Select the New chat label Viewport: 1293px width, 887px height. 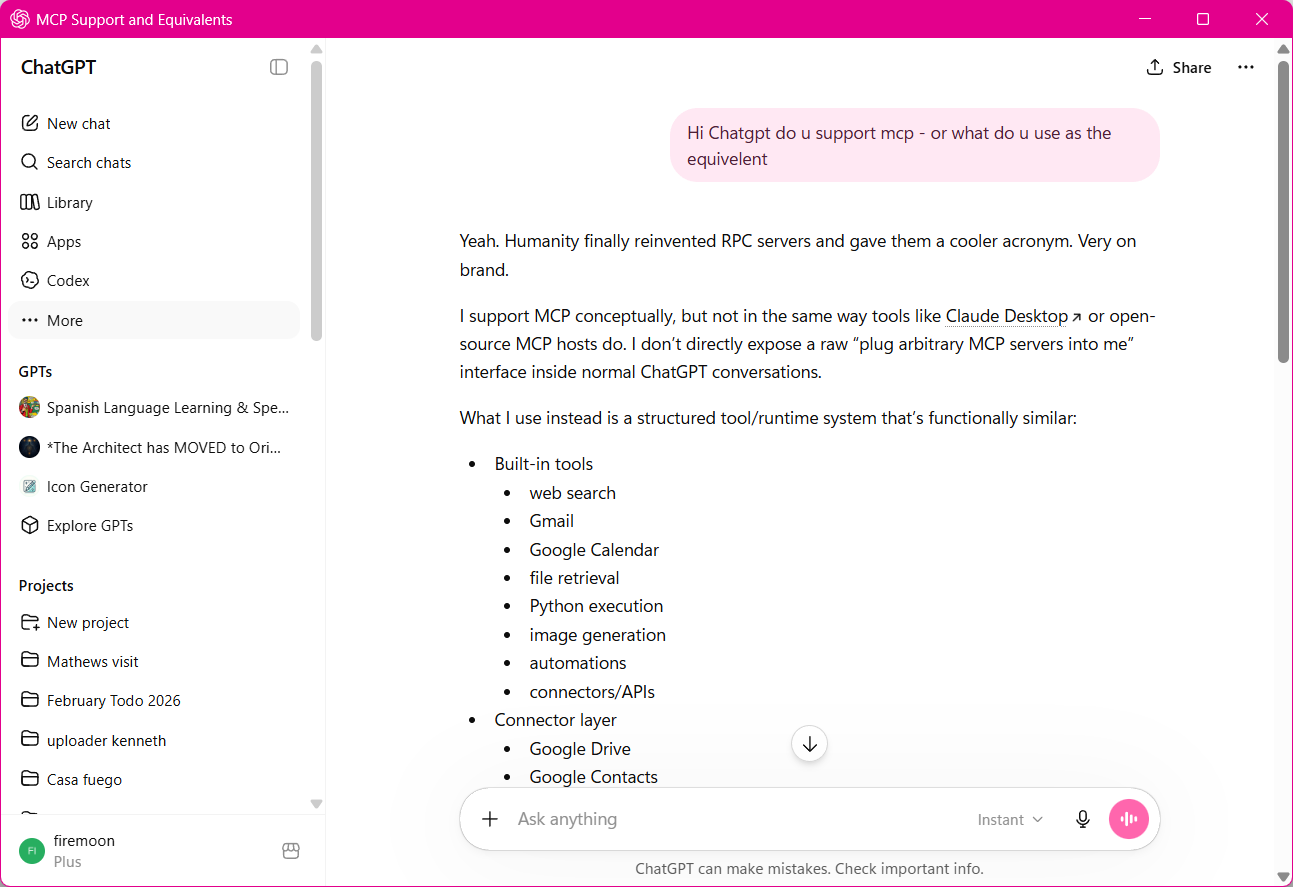(x=79, y=123)
